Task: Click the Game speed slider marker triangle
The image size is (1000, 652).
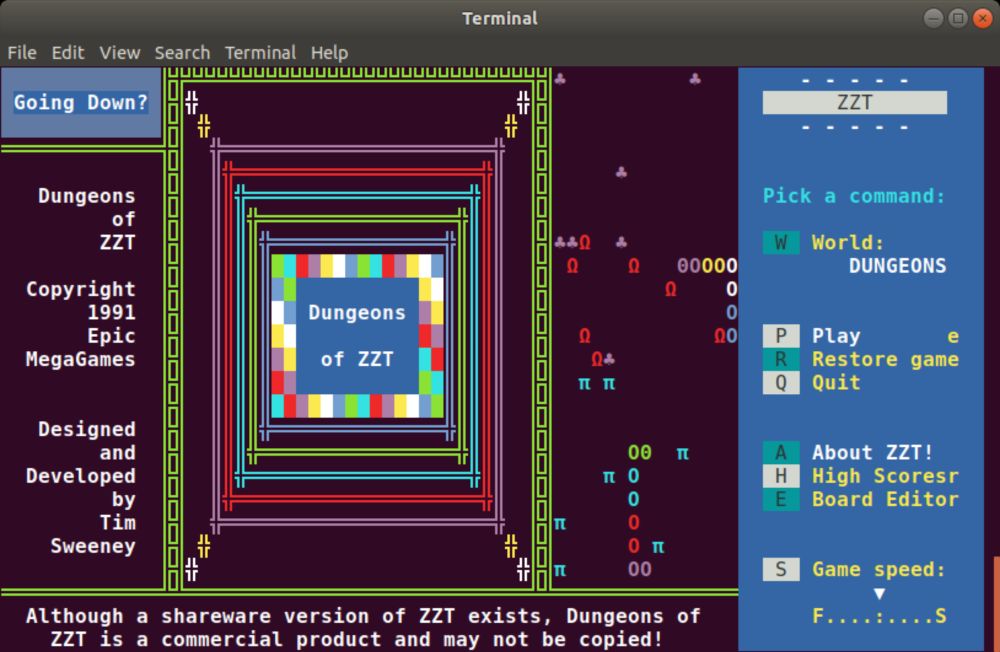Action: coord(879,593)
